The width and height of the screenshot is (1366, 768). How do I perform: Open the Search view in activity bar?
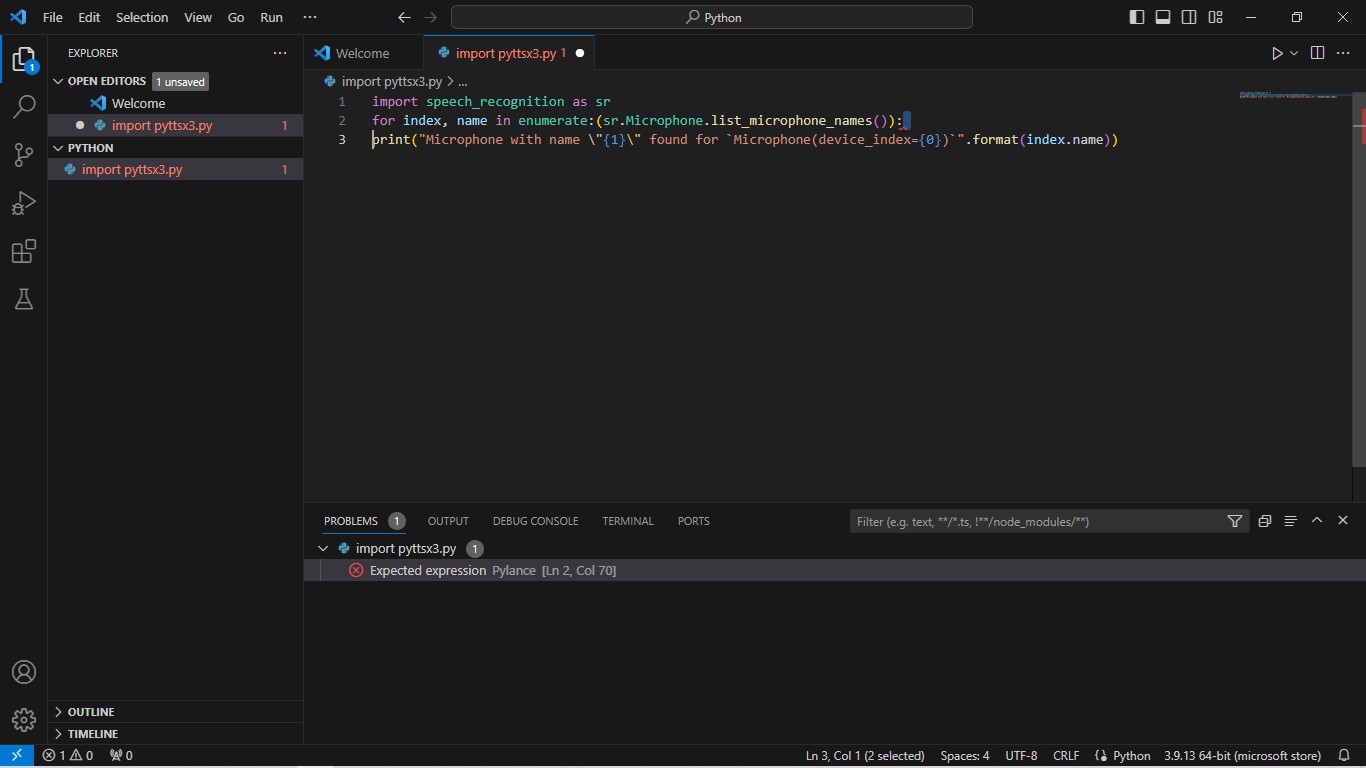pos(24,106)
